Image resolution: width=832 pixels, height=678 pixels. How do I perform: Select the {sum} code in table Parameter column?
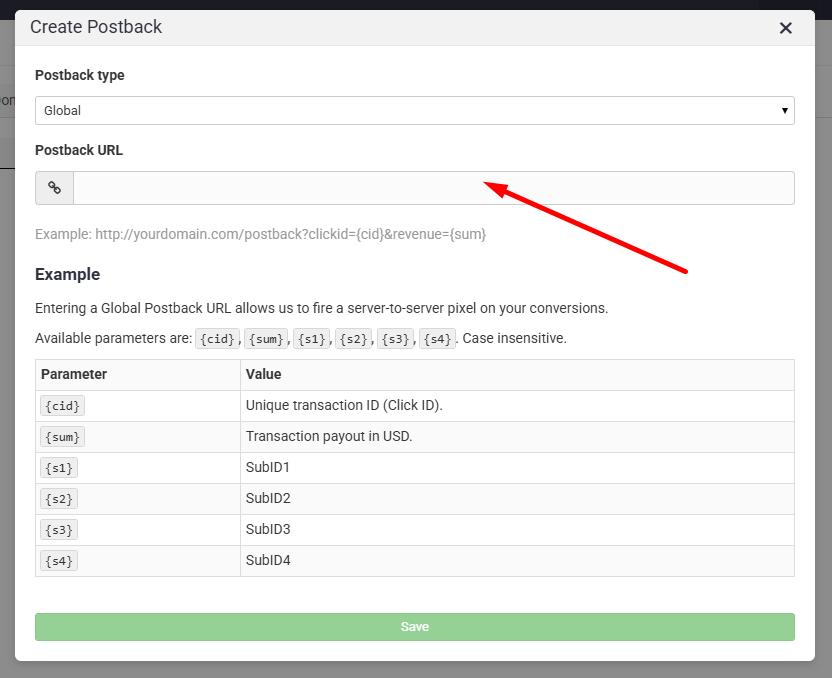click(x=62, y=437)
